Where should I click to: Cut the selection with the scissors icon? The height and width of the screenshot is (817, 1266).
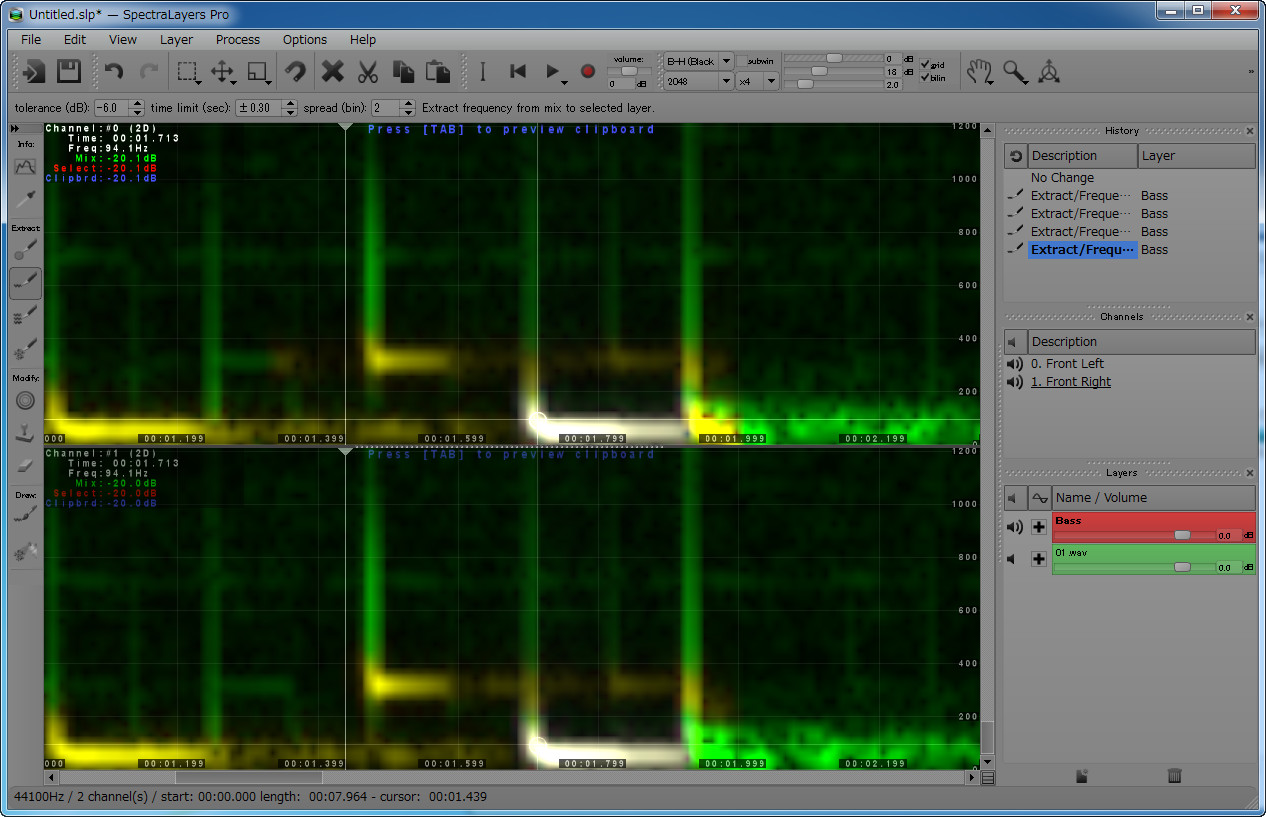tap(367, 71)
